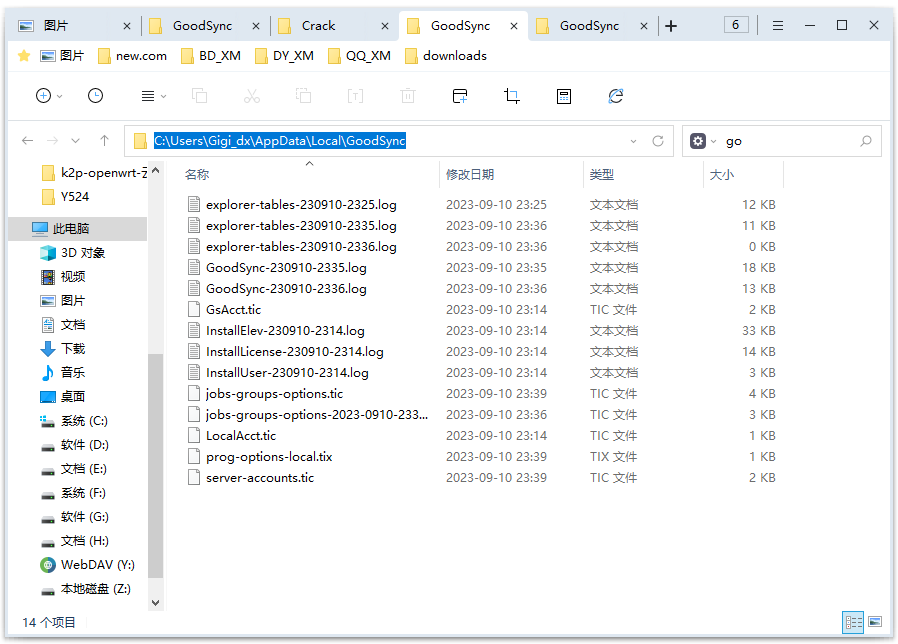Select file server-accounts.tic
The height and width of the screenshot is (644, 898).
[259, 478]
